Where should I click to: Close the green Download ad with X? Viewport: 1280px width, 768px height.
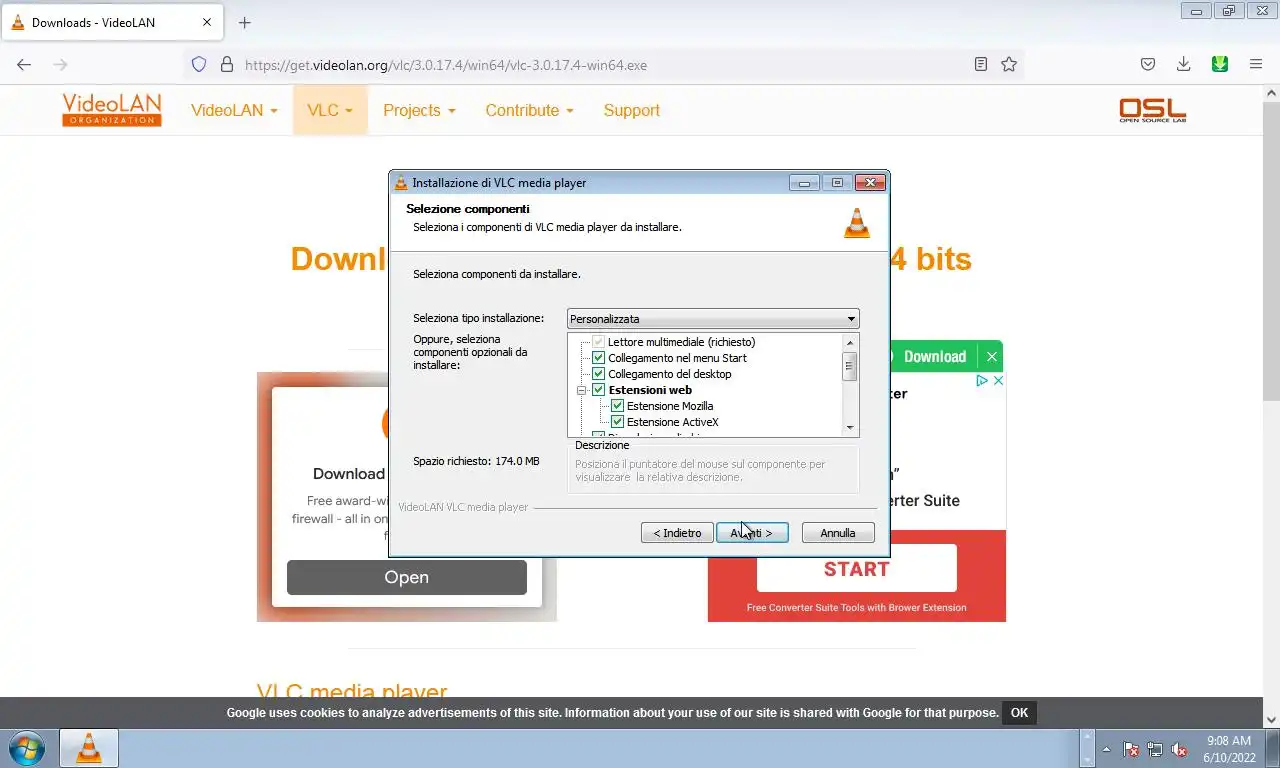coord(991,357)
